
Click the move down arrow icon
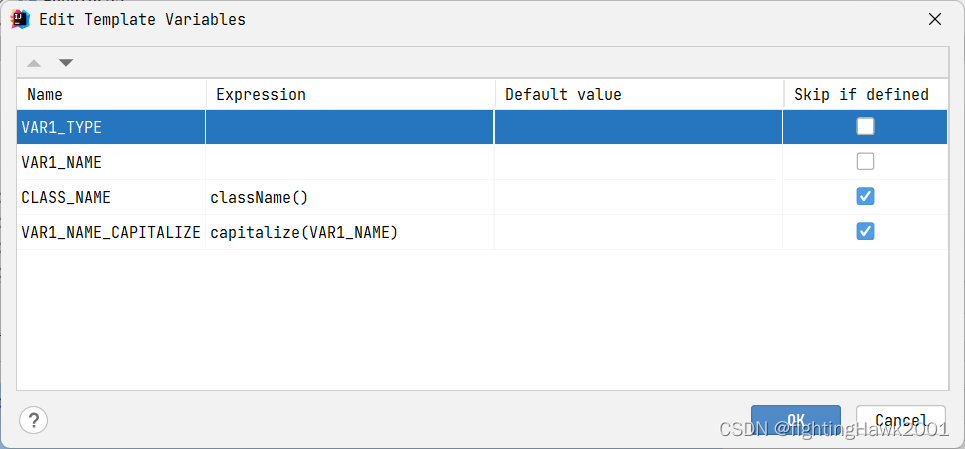point(66,63)
